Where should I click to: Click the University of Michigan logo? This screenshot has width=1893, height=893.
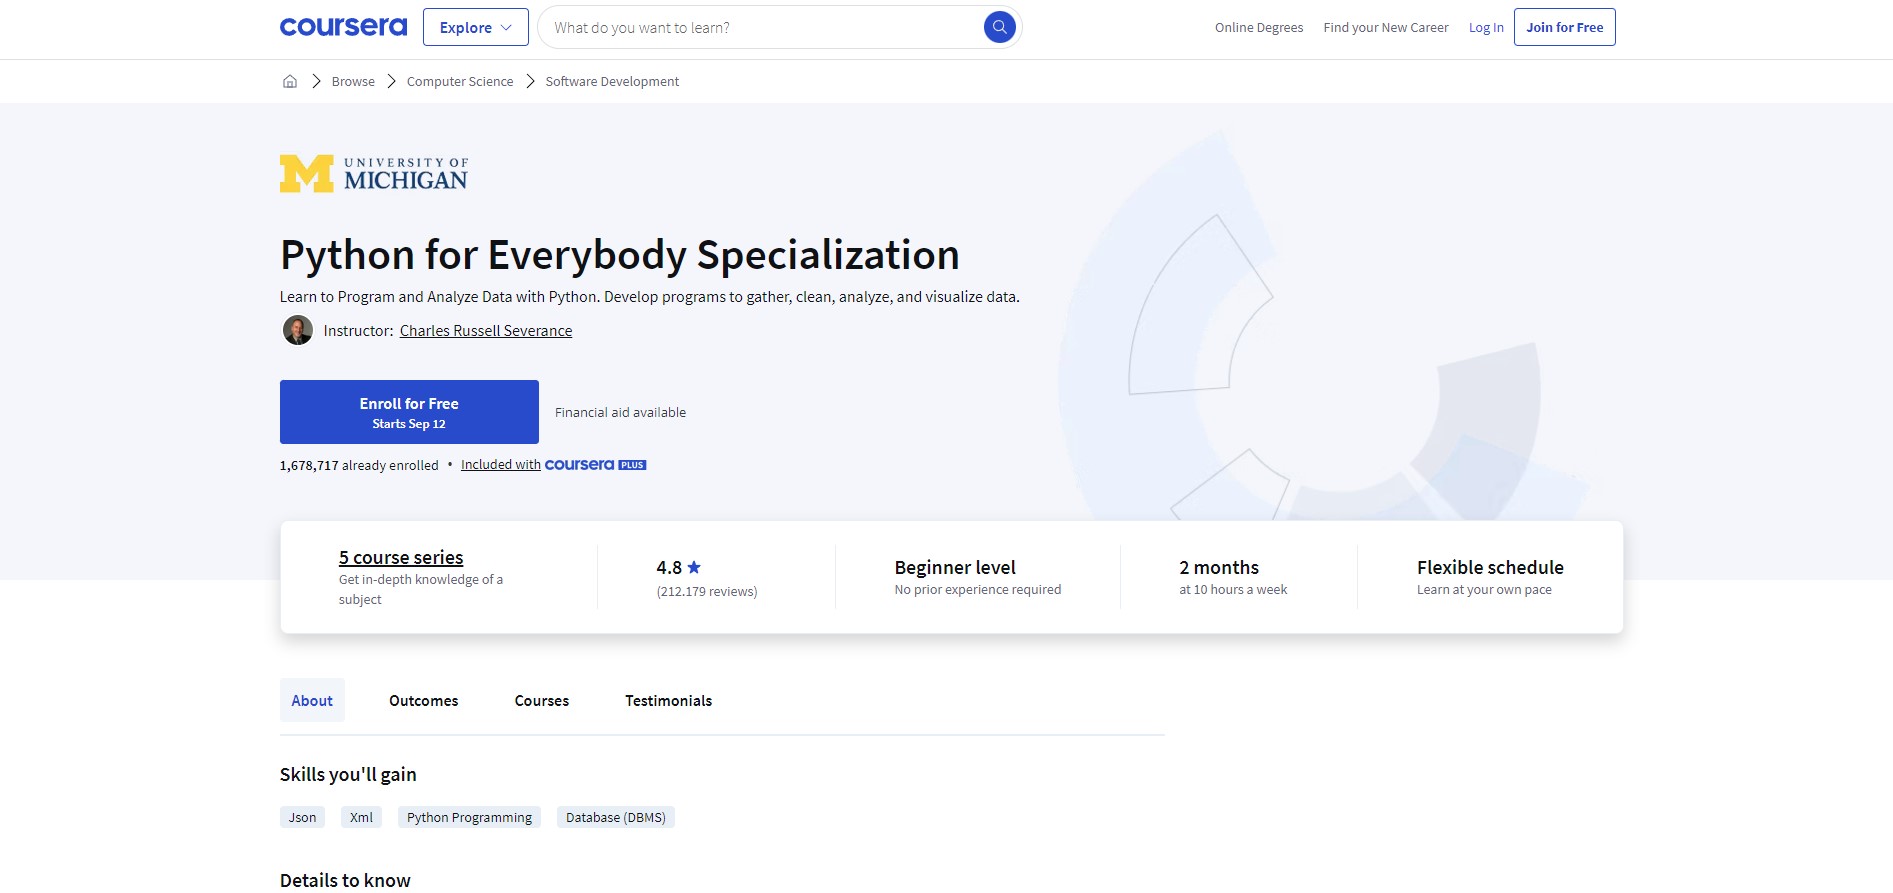[x=374, y=174]
